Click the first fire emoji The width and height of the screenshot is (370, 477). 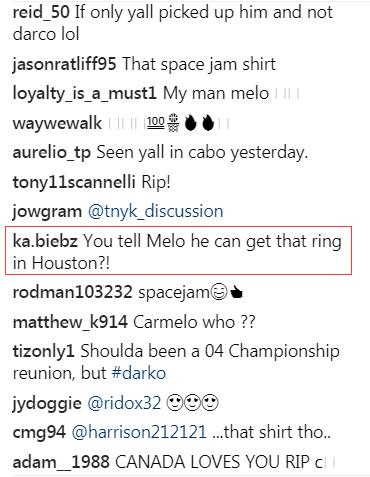190,123
